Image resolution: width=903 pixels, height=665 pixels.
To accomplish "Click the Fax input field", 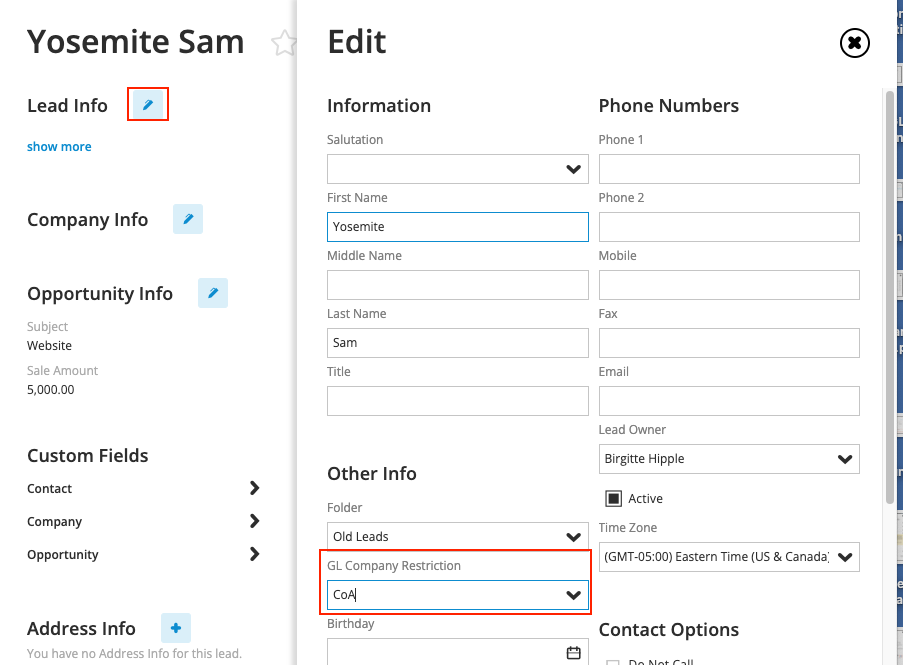I will pos(729,343).
